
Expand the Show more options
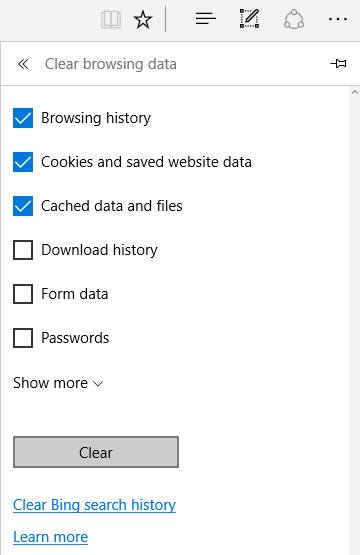click(58, 383)
